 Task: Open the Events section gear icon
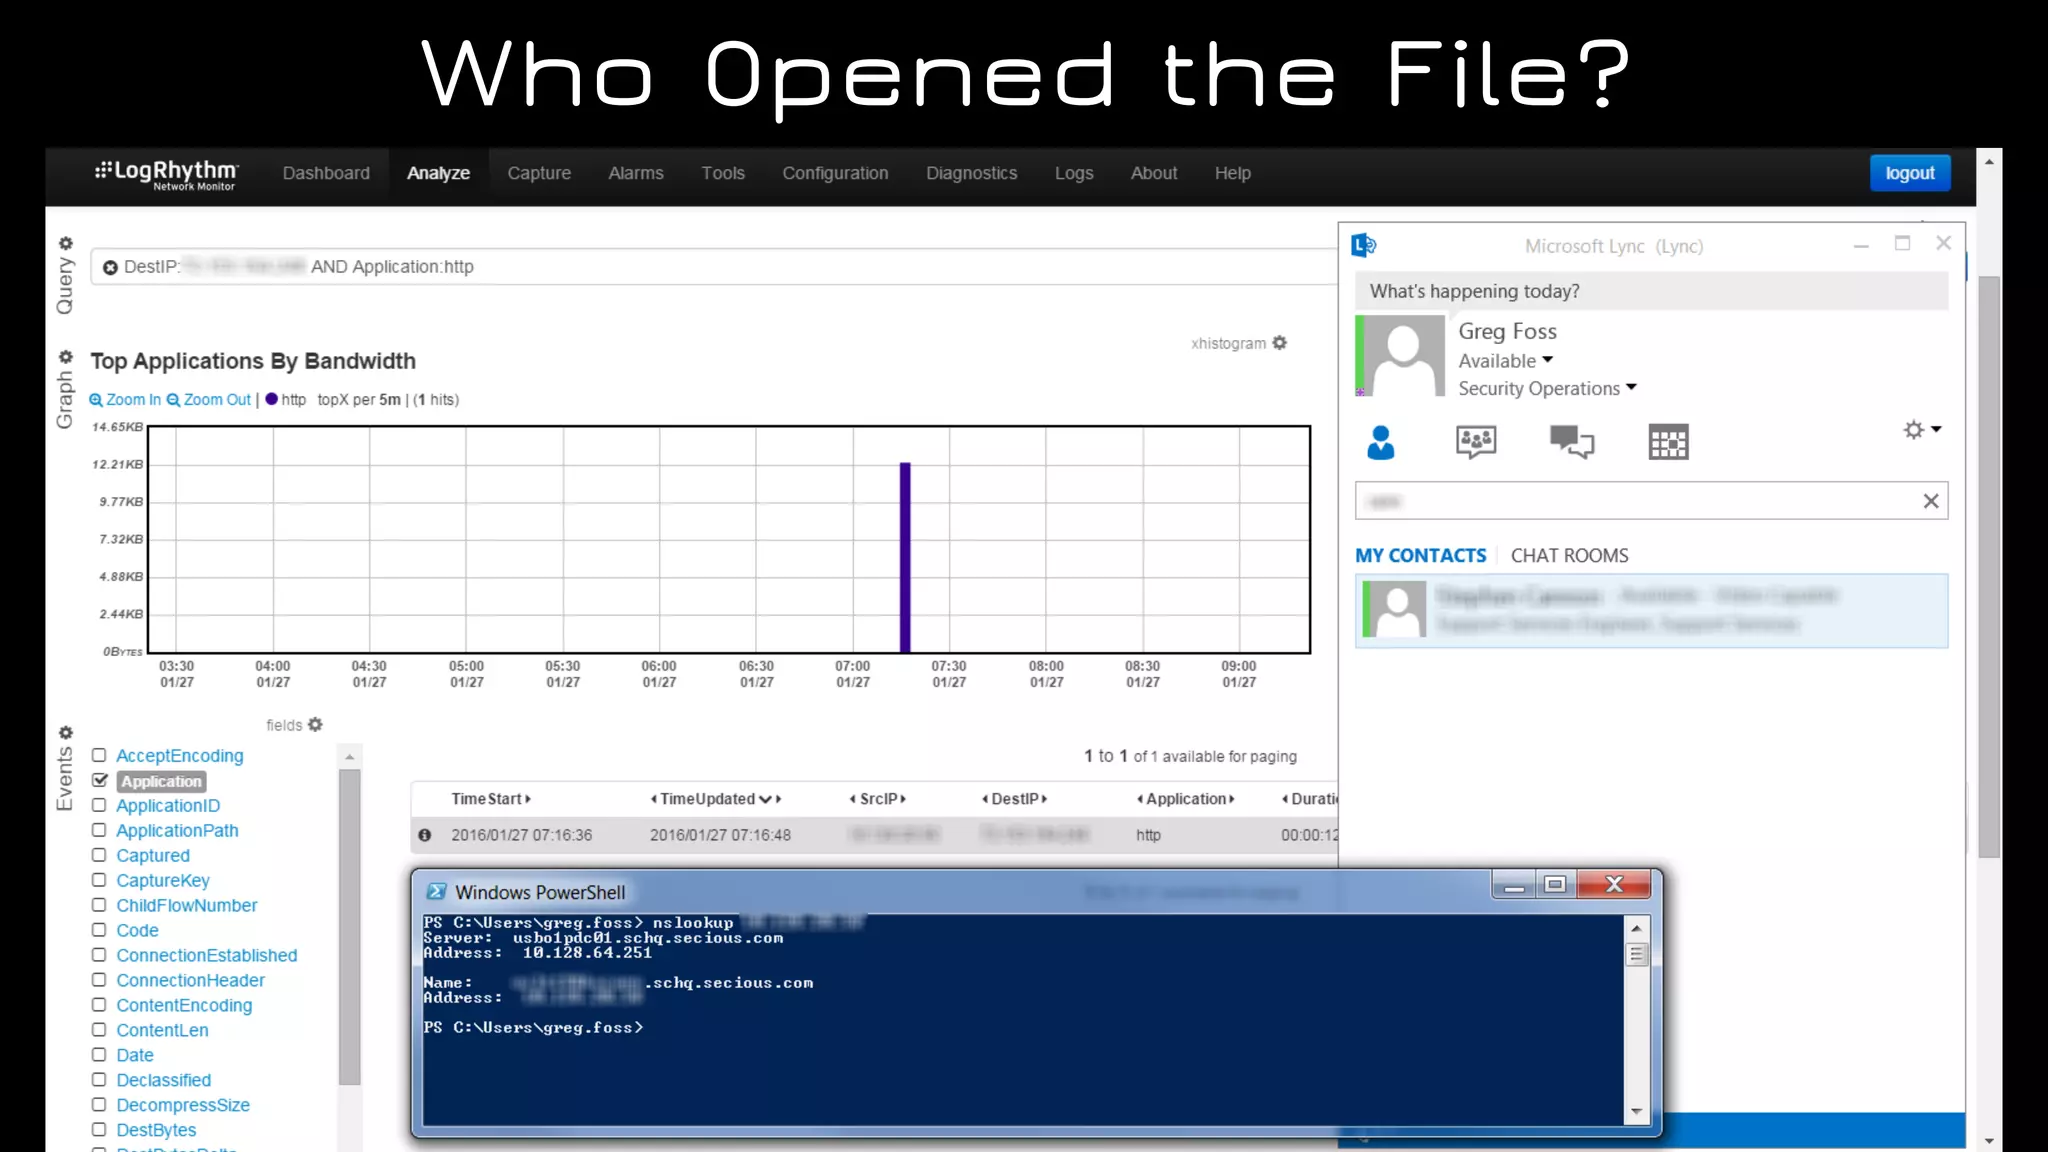66,732
